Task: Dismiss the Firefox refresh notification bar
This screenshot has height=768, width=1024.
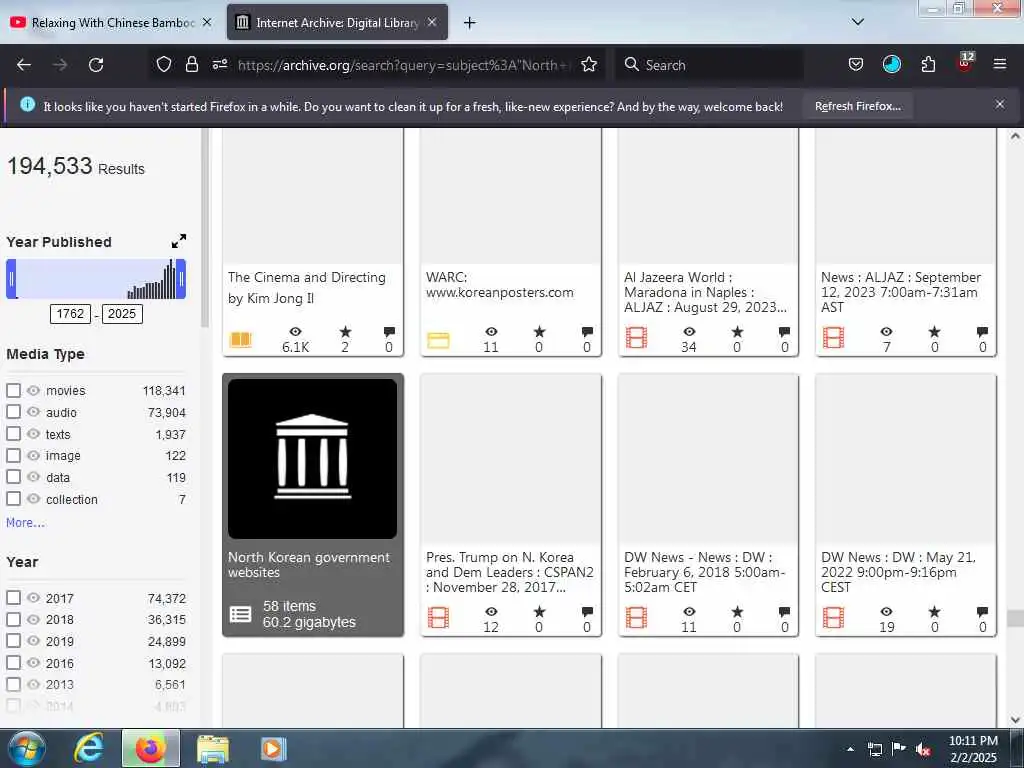Action: (x=999, y=104)
